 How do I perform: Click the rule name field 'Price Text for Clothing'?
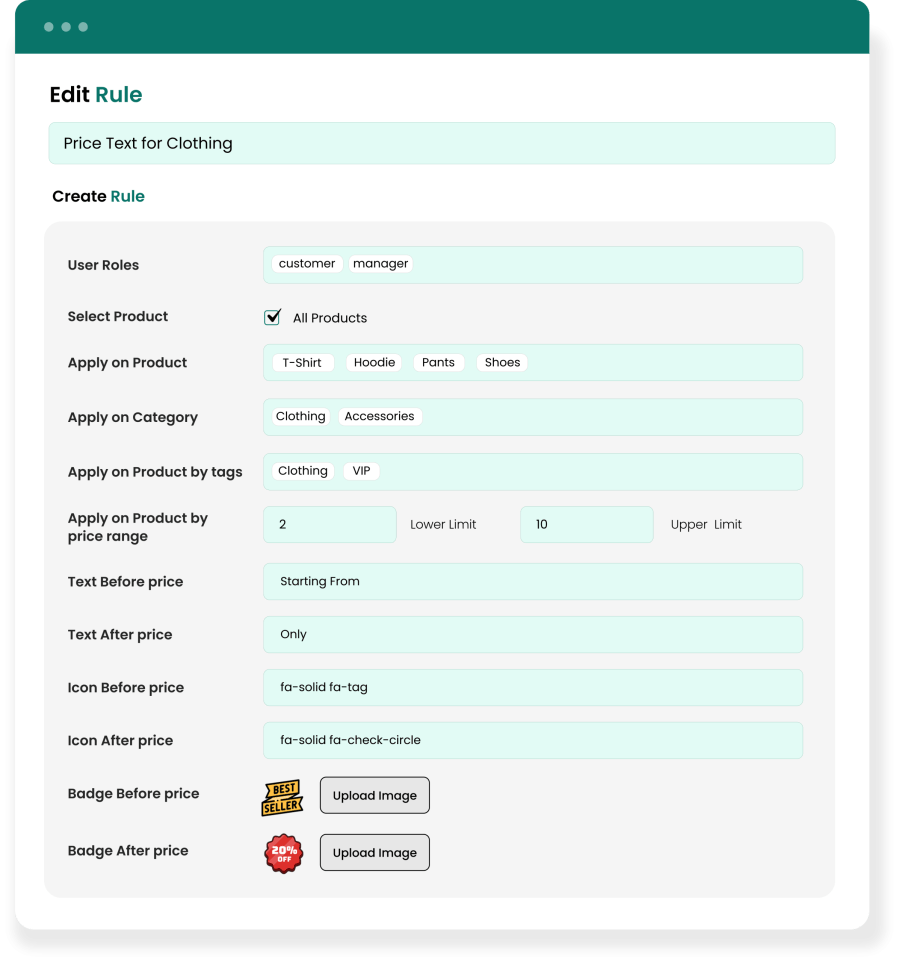tap(442, 144)
